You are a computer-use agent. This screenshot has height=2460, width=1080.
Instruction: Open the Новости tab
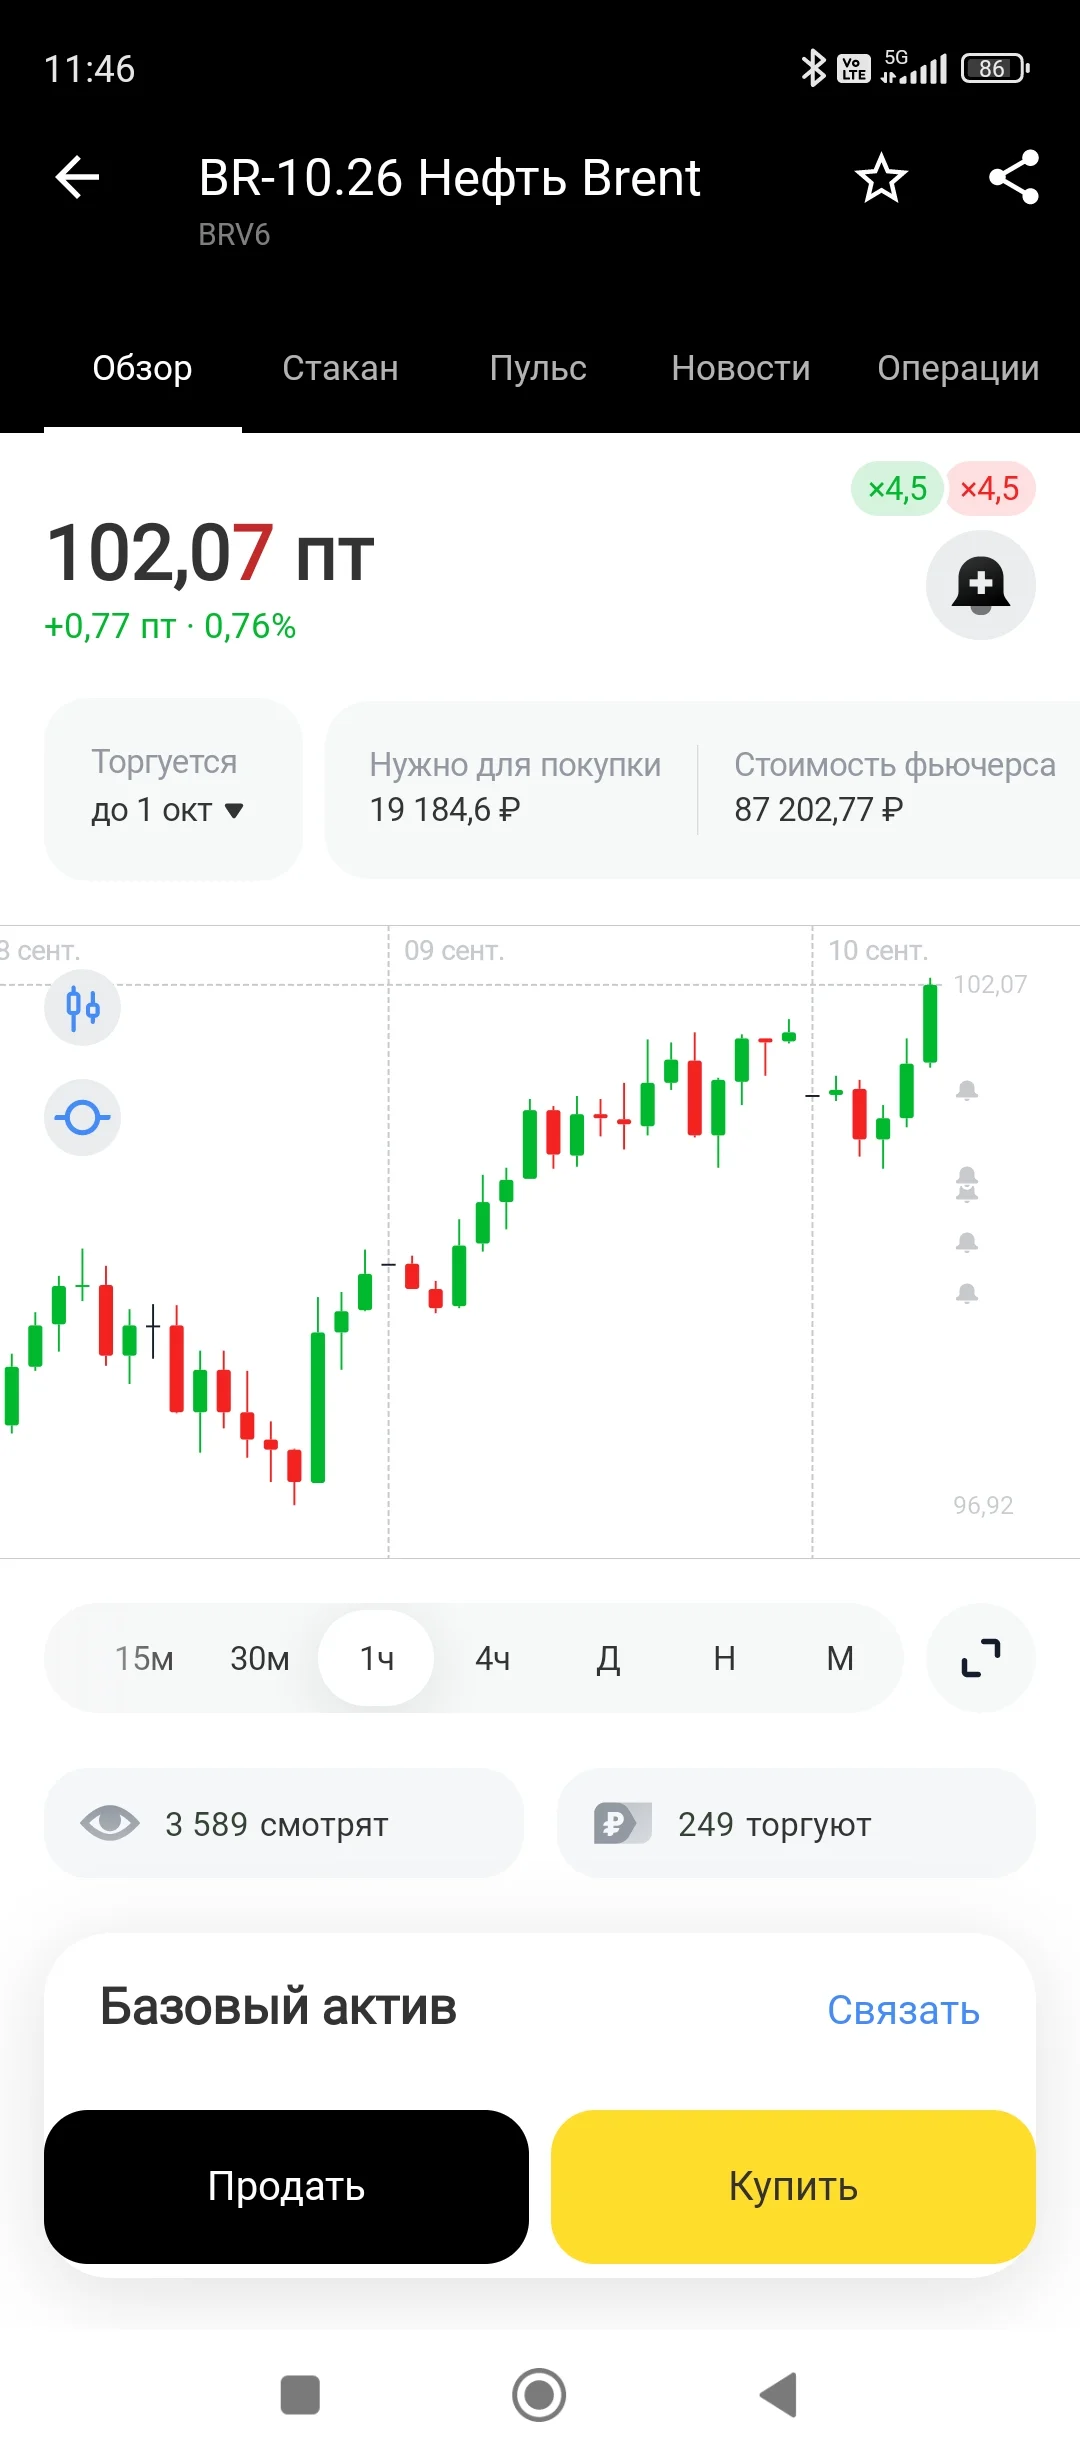tap(741, 369)
